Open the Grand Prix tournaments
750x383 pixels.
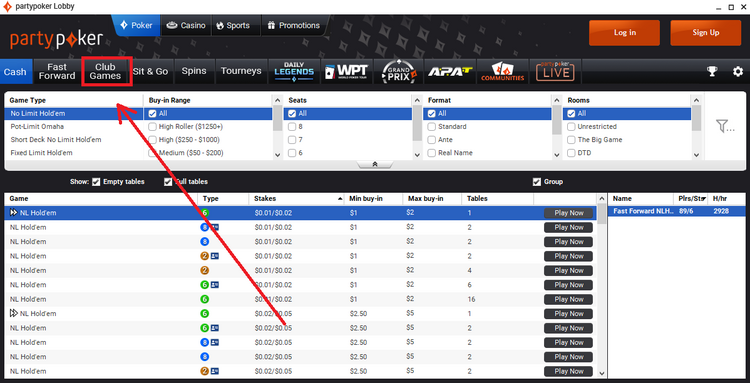pyautogui.click(x=399, y=71)
